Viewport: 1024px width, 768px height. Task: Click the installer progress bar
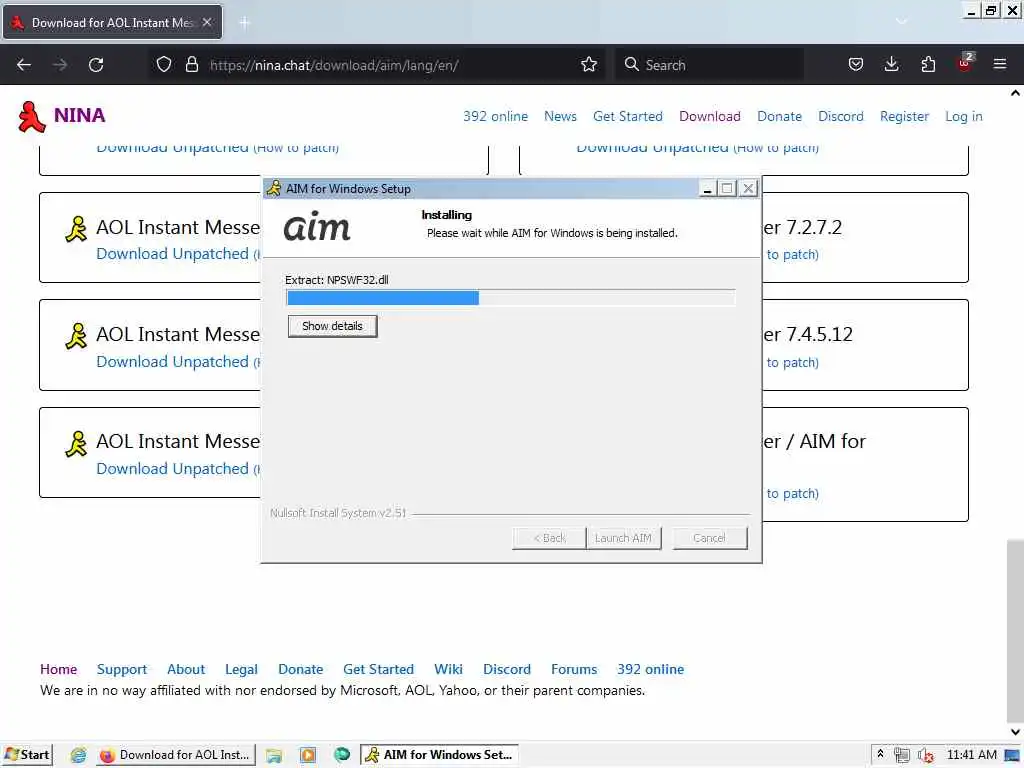click(511, 298)
